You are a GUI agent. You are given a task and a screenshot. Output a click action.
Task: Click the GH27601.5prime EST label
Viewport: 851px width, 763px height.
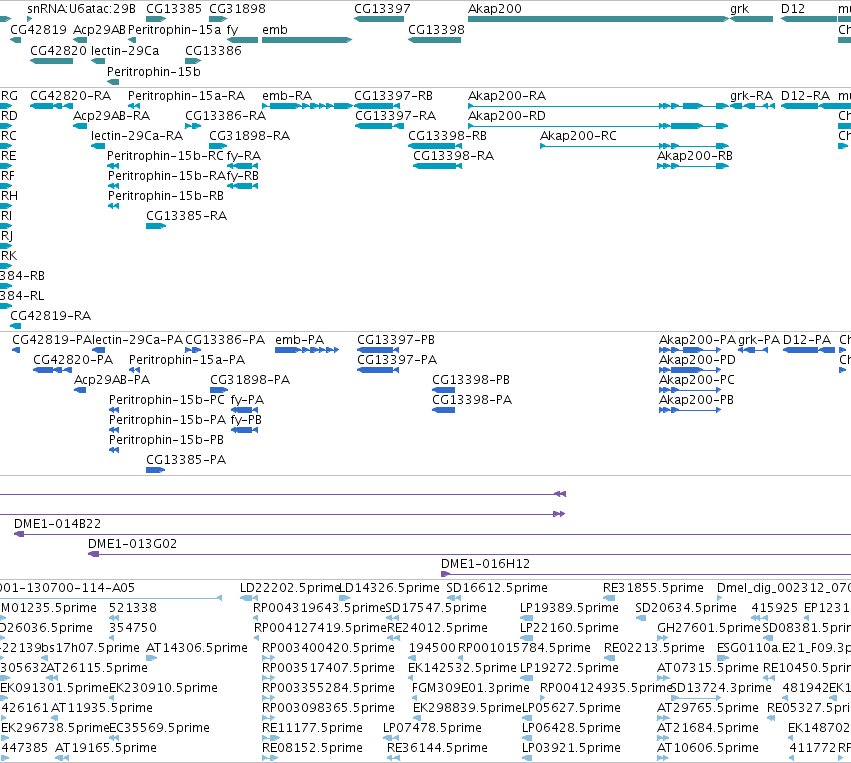point(709,628)
